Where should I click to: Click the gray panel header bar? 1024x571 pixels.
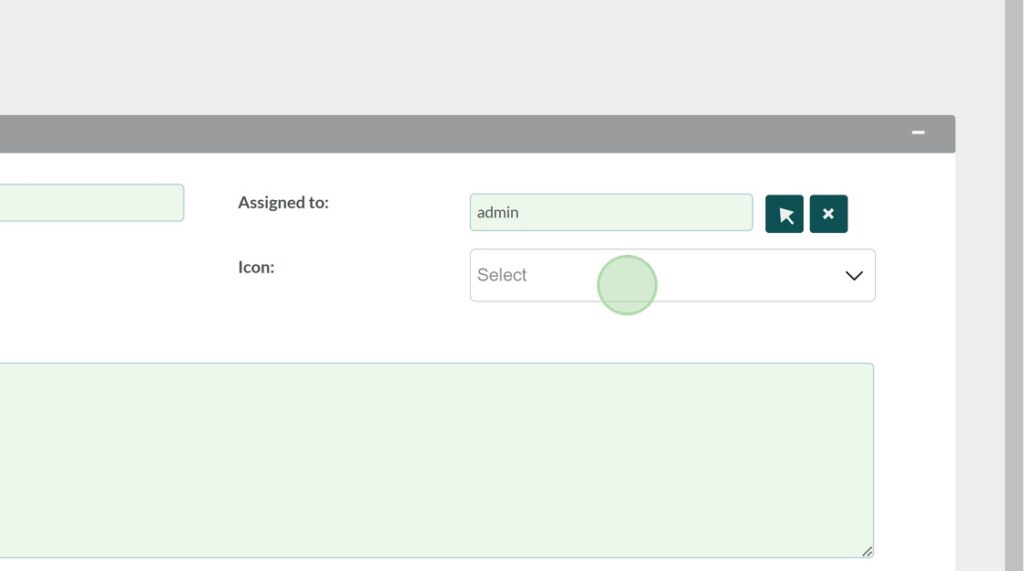pyautogui.click(x=450, y=134)
